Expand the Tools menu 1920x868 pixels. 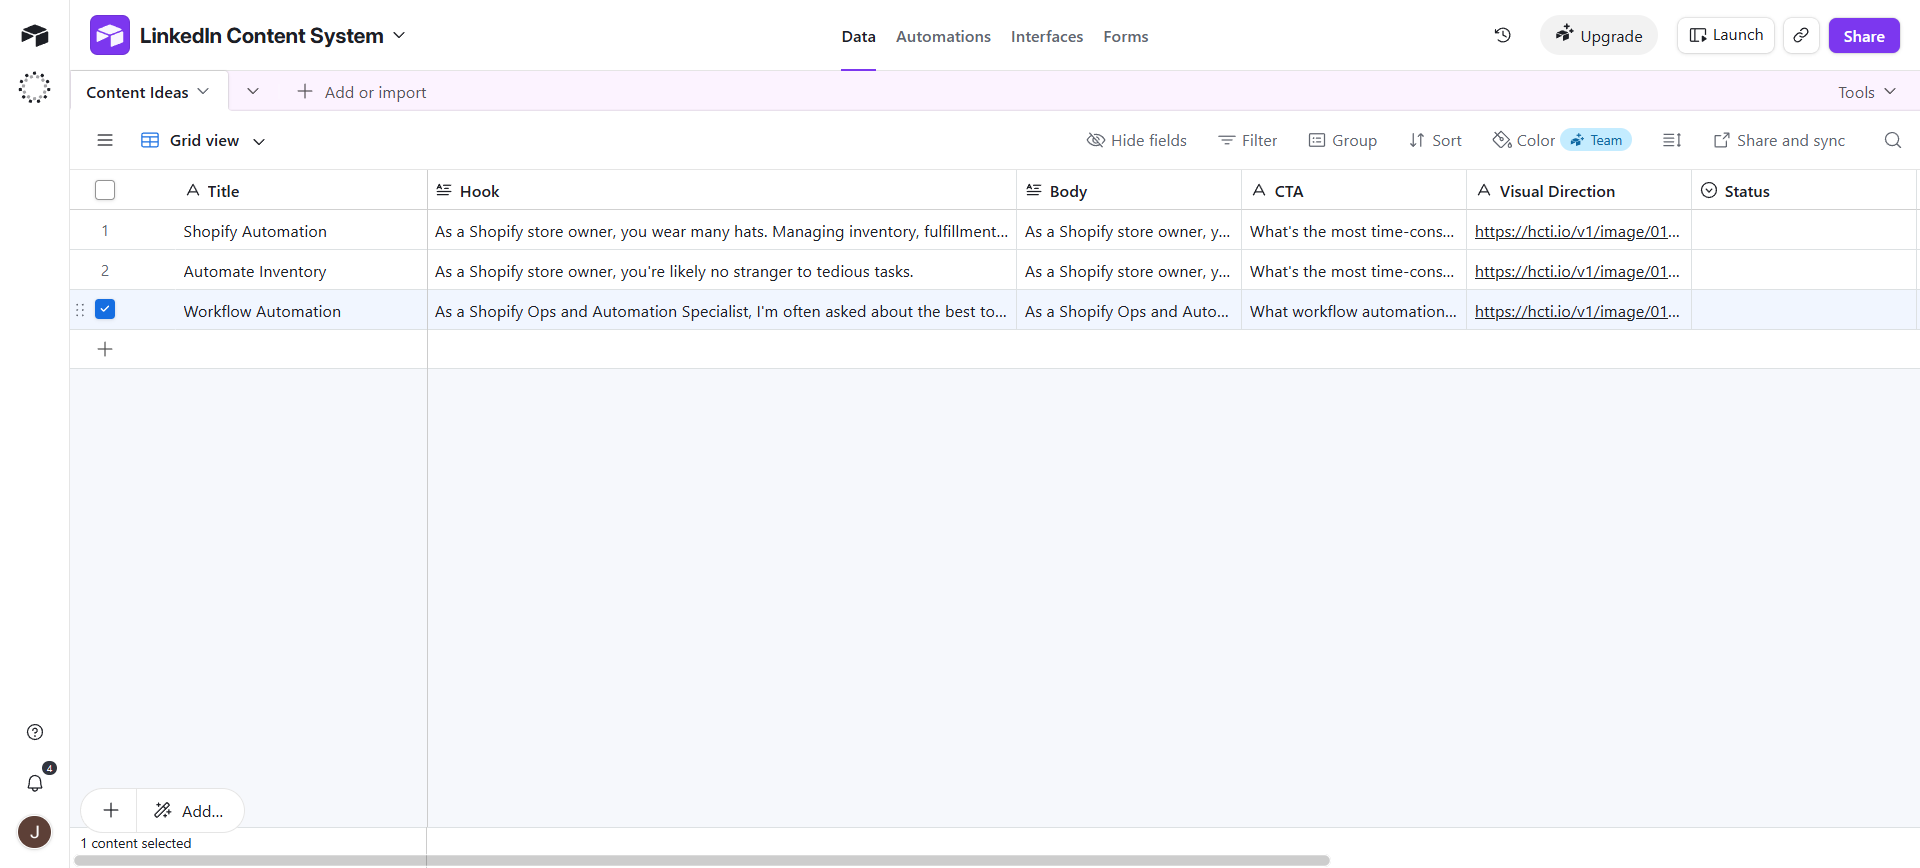[1866, 92]
